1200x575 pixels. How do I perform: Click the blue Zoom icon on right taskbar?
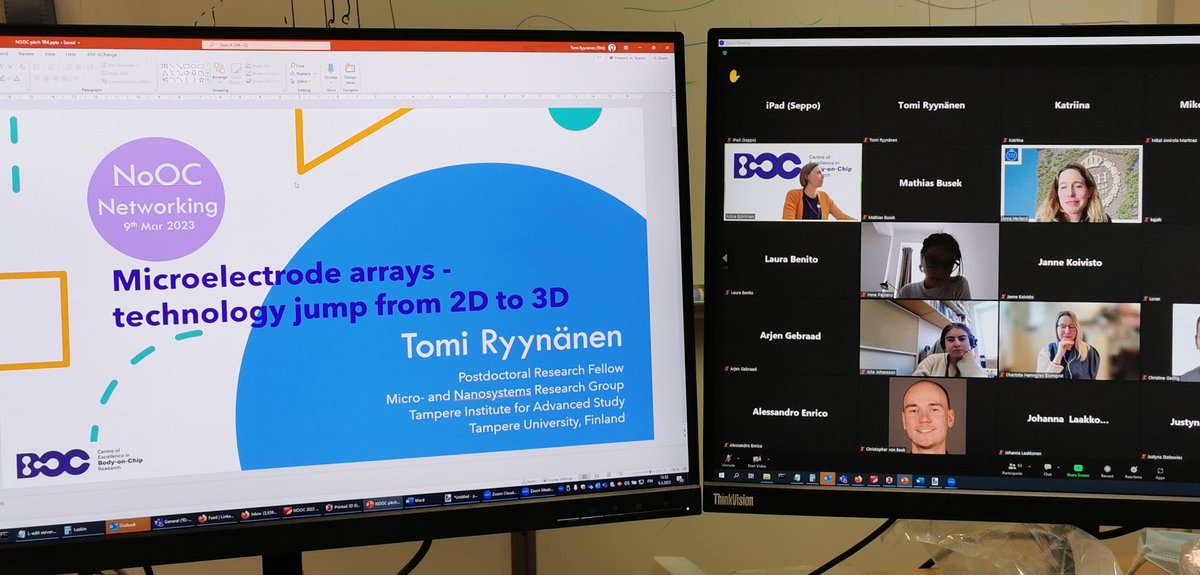pos(952,483)
